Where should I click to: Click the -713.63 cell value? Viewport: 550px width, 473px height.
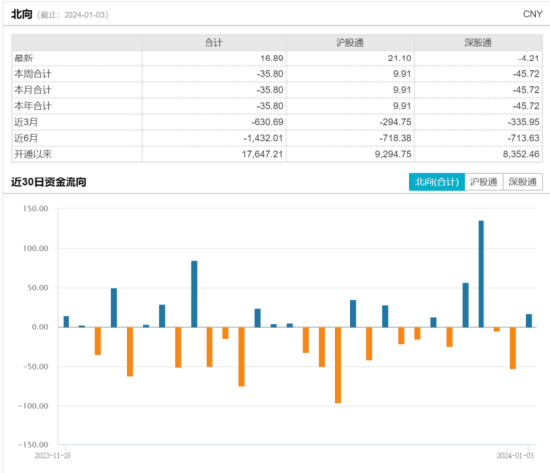[x=523, y=138]
